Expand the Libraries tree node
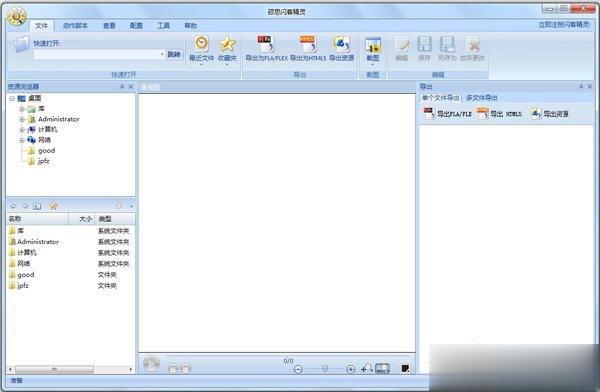The image size is (600, 392). (x=22, y=109)
